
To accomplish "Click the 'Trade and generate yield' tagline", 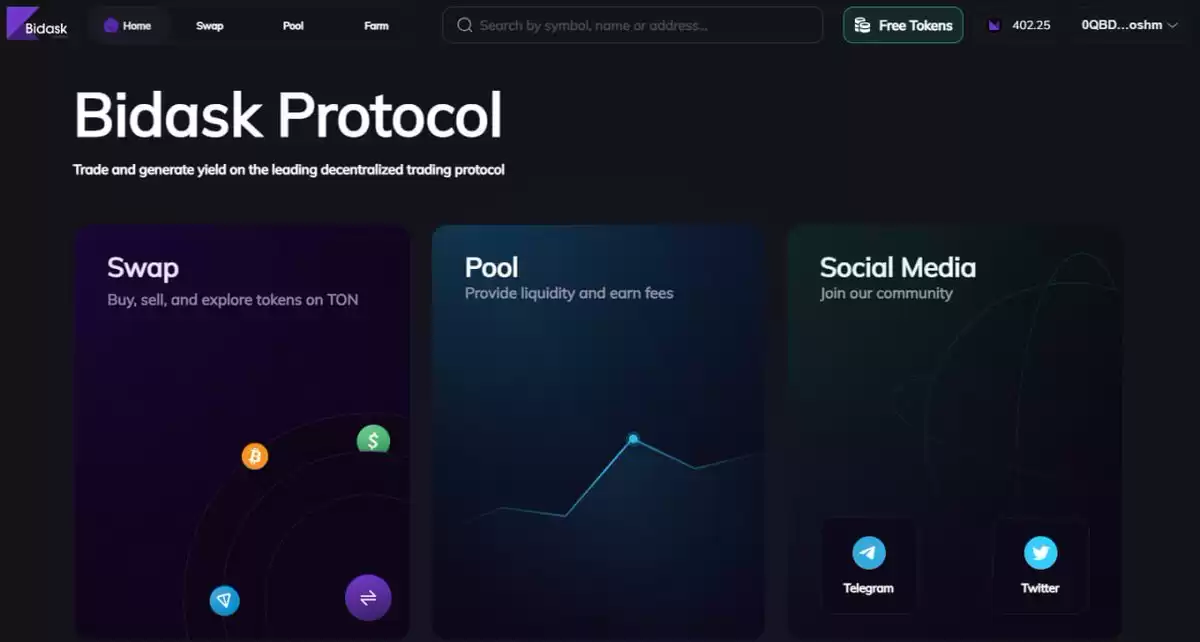I will (x=289, y=170).
